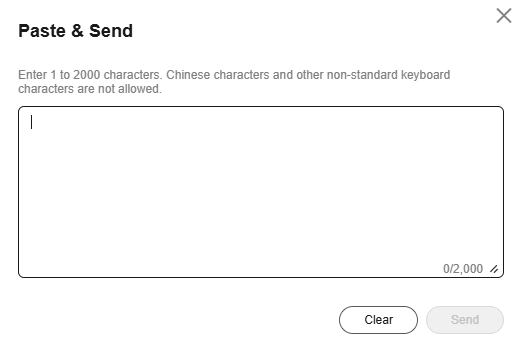Click the 0/2,000 character counter
Screen dimensions: 528x360
(x=463, y=269)
